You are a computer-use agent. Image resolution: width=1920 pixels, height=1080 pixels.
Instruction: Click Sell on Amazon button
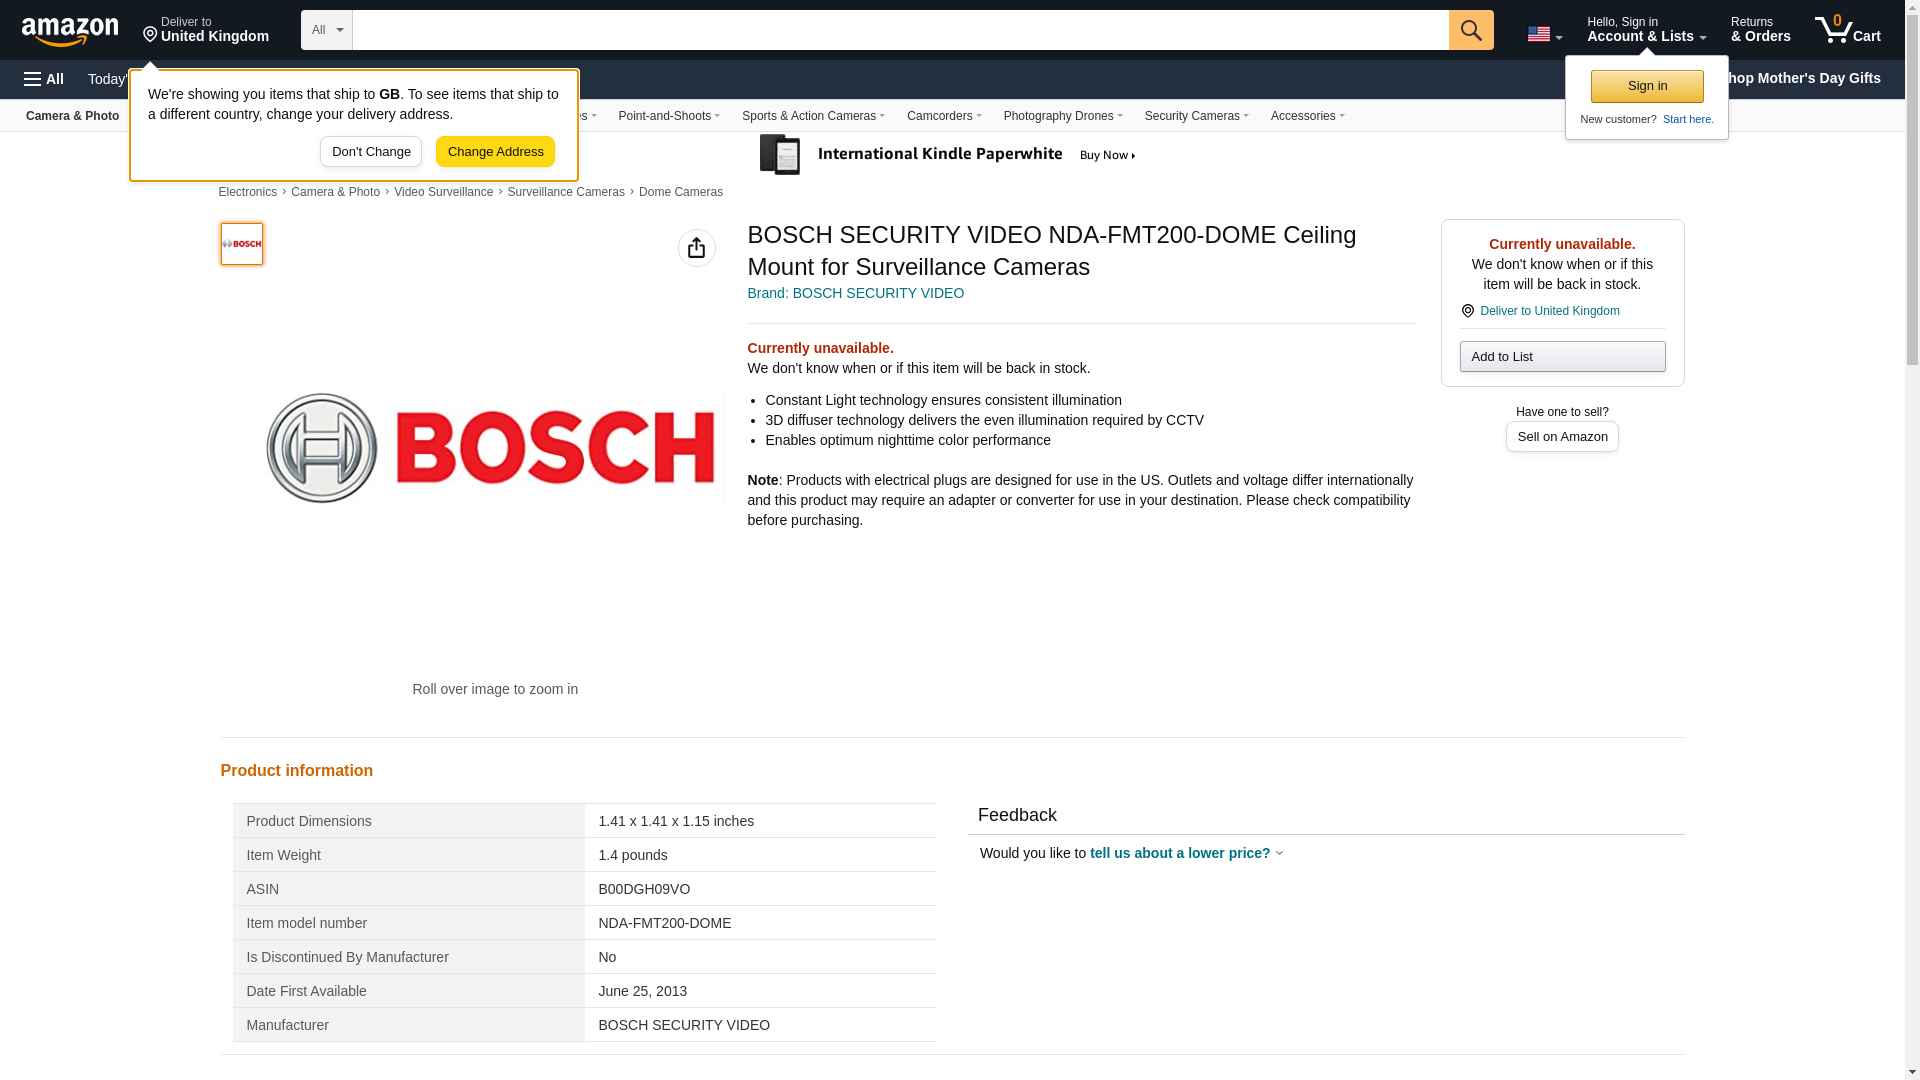(1561, 437)
